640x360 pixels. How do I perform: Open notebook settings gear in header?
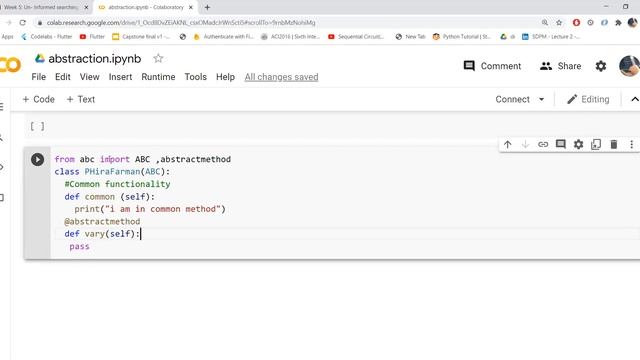(x=601, y=66)
